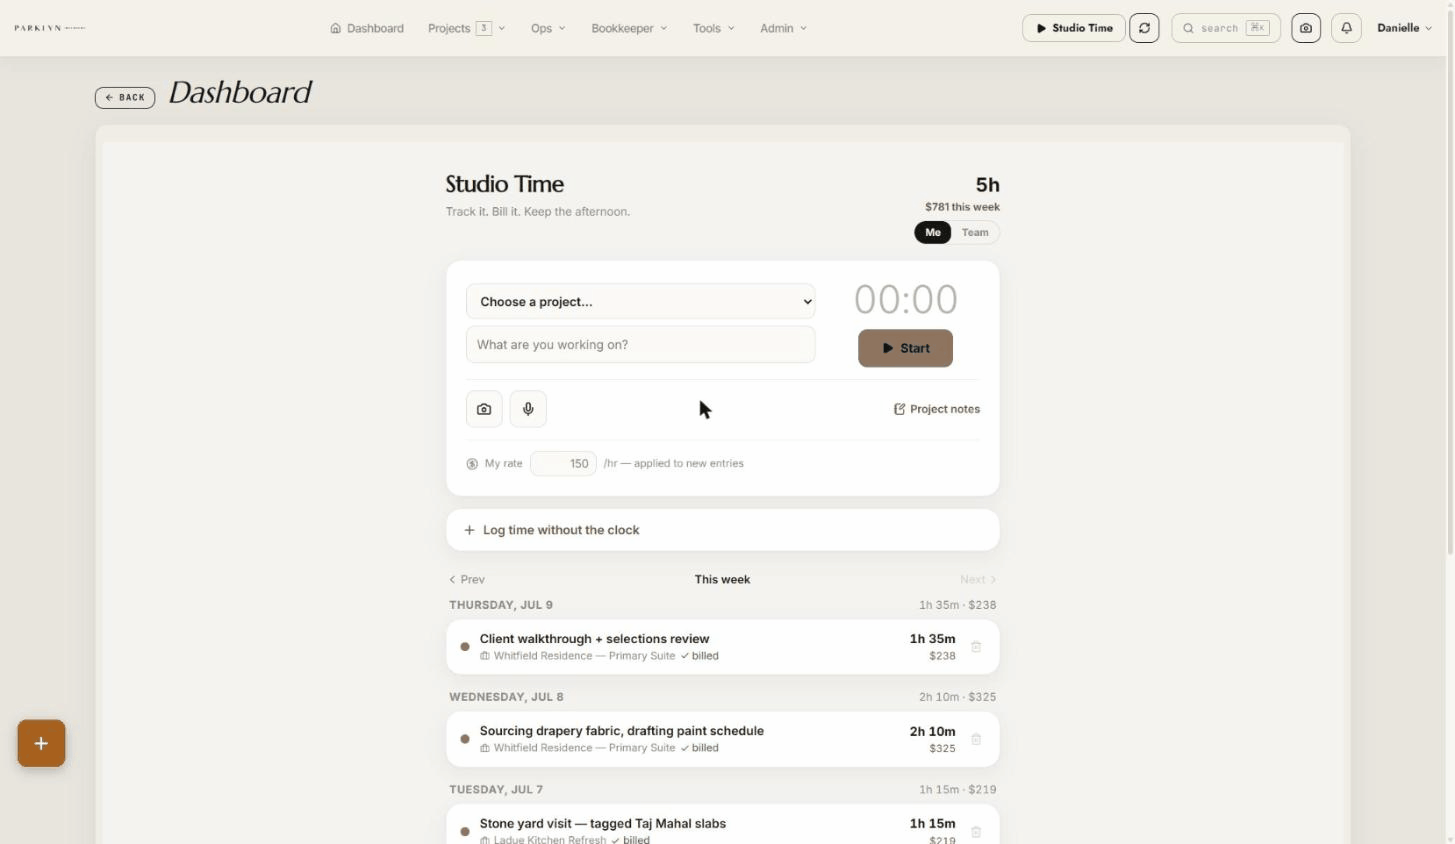Click the What are you working on field

click(x=640, y=344)
